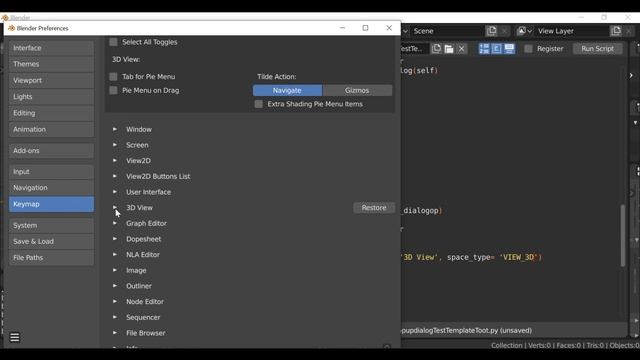Click open text file folder icon
Viewport: 640px width, 360px height.
click(449, 49)
